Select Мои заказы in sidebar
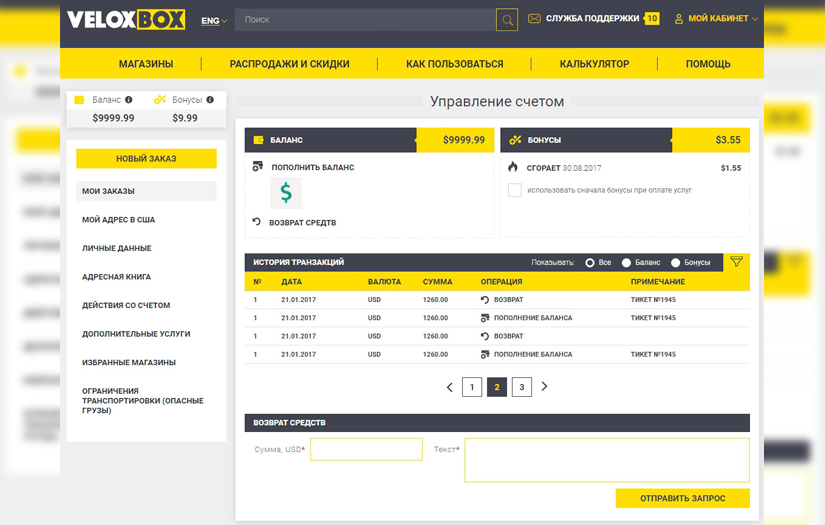The height and width of the screenshot is (525, 825). (146, 191)
